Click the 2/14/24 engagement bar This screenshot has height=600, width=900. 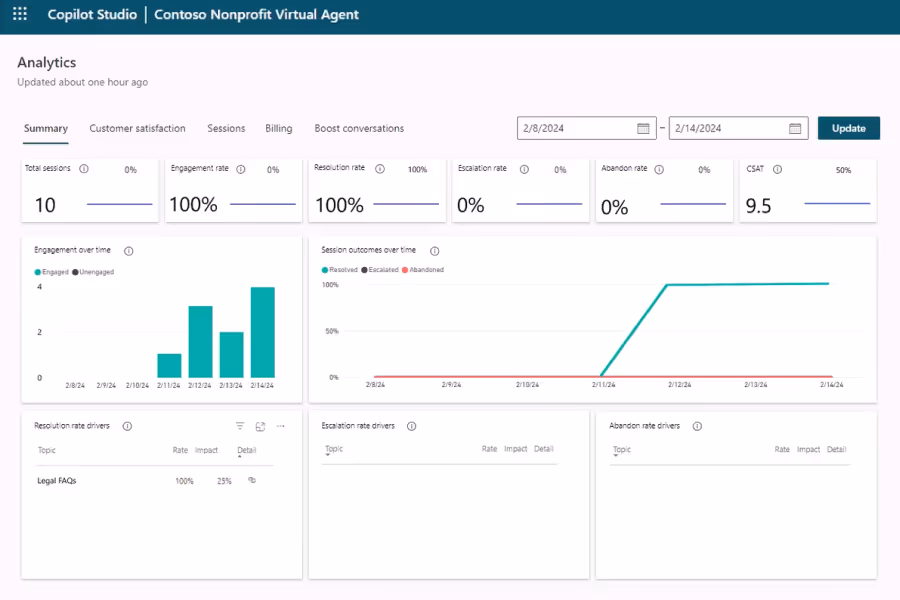point(262,332)
